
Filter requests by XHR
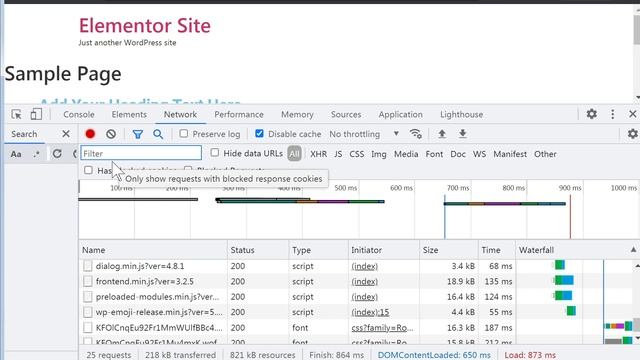coord(318,154)
